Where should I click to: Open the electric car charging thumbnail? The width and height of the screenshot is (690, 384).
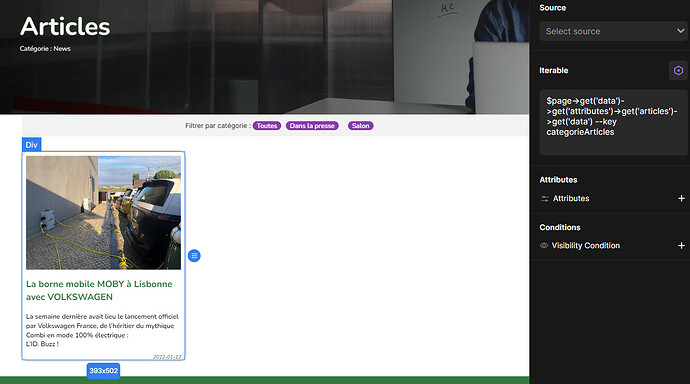click(x=103, y=212)
